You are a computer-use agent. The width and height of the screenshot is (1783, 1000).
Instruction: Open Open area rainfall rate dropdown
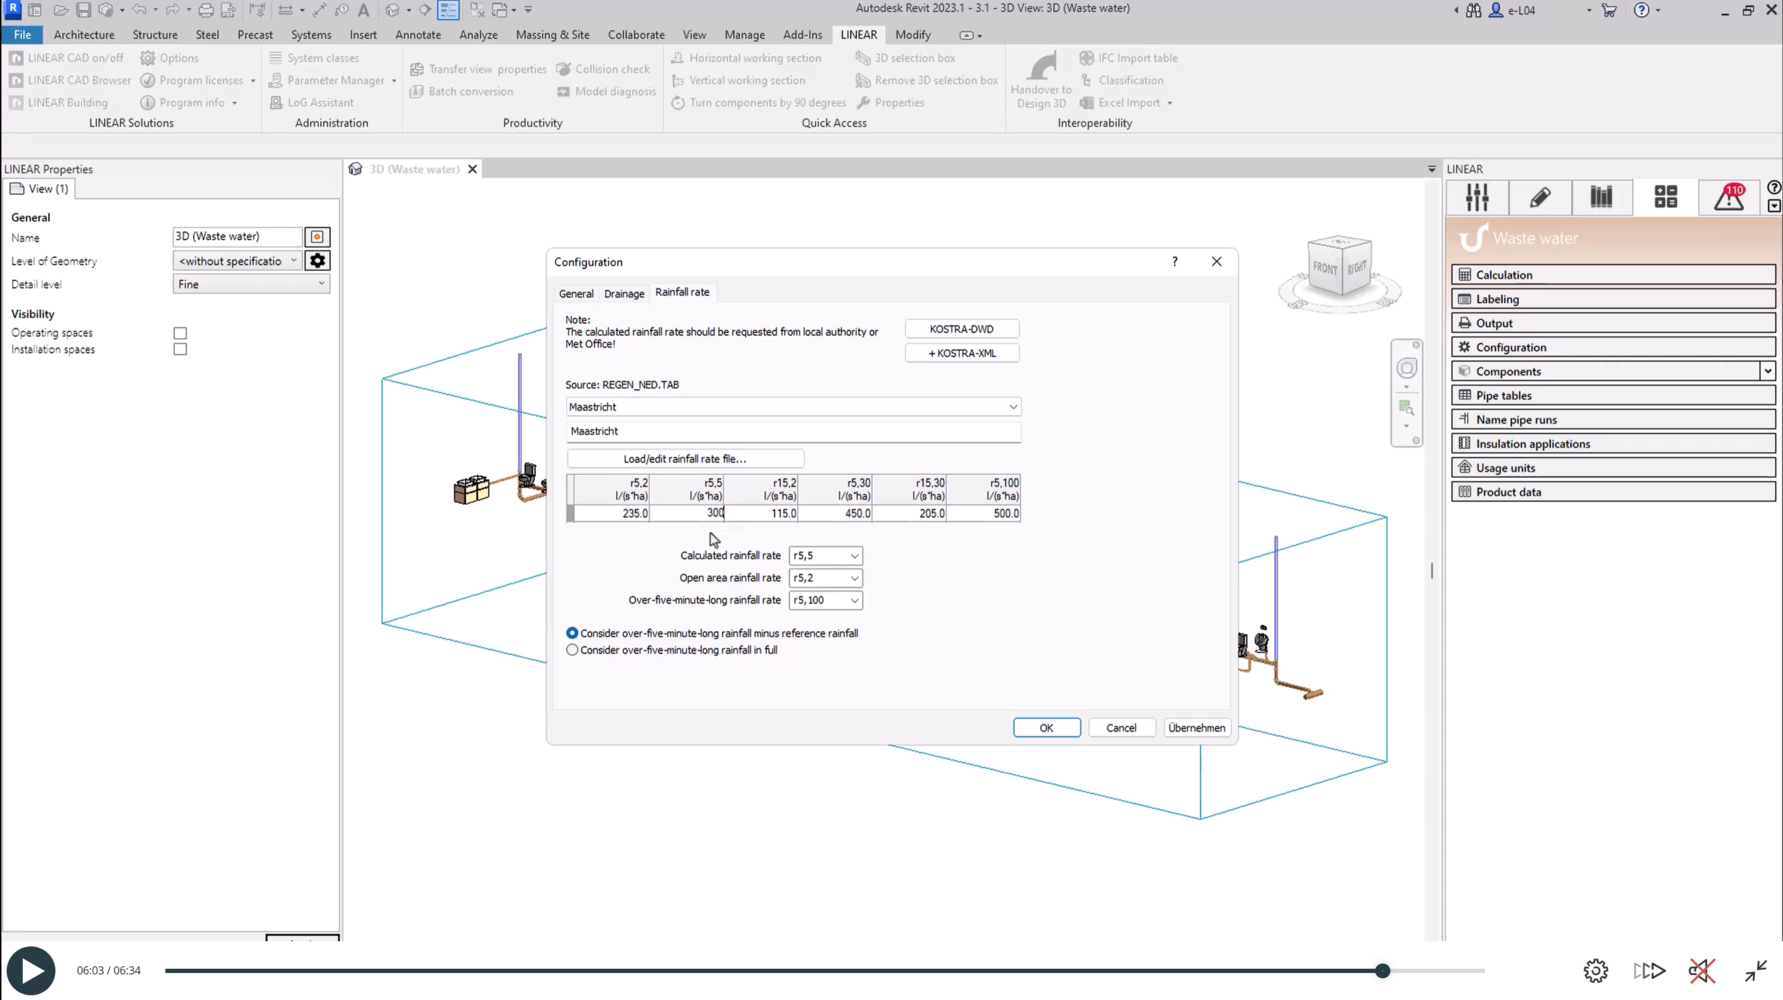click(x=825, y=578)
